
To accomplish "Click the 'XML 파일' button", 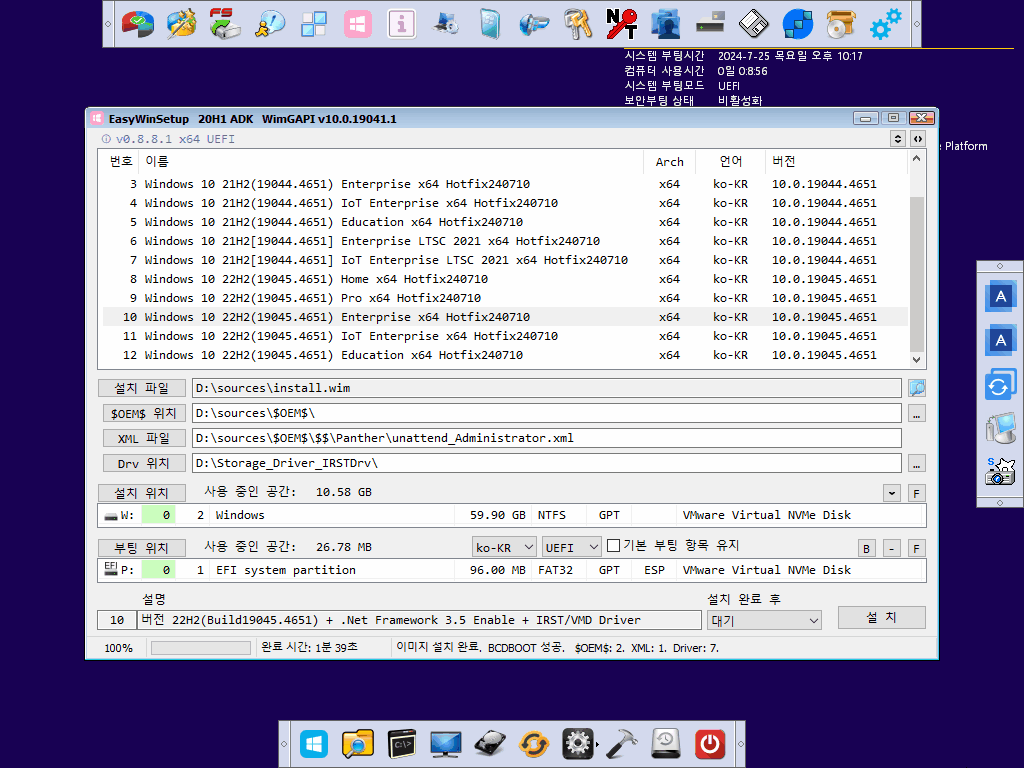I will [x=144, y=438].
